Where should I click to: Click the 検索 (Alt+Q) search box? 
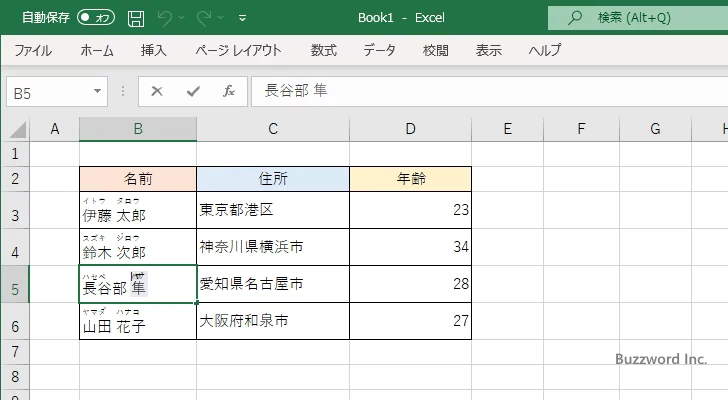638,18
